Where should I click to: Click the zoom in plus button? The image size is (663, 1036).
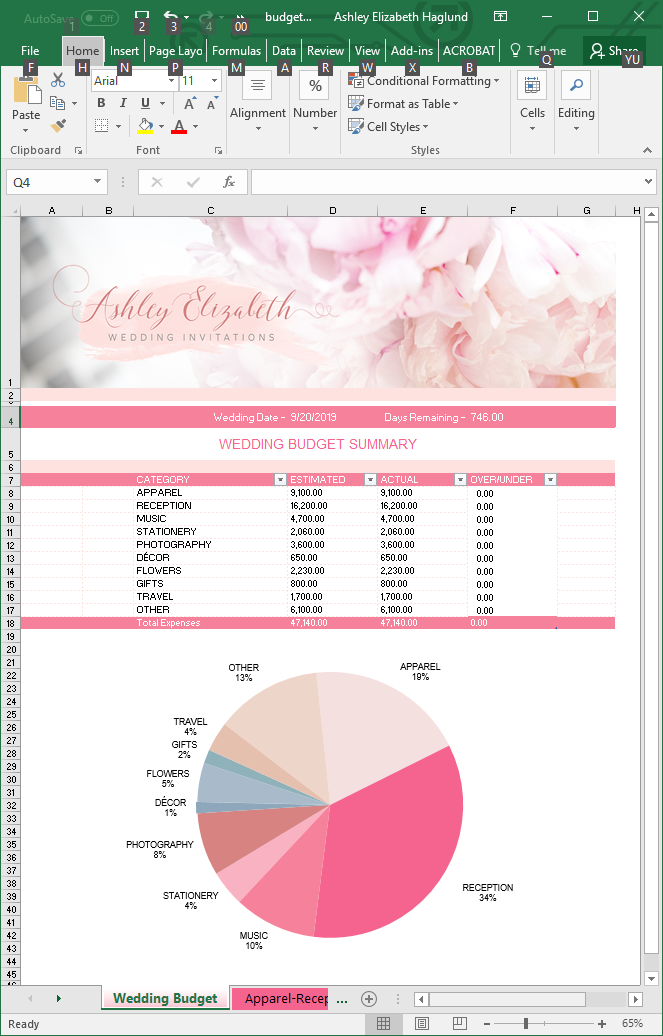tap(602, 1024)
